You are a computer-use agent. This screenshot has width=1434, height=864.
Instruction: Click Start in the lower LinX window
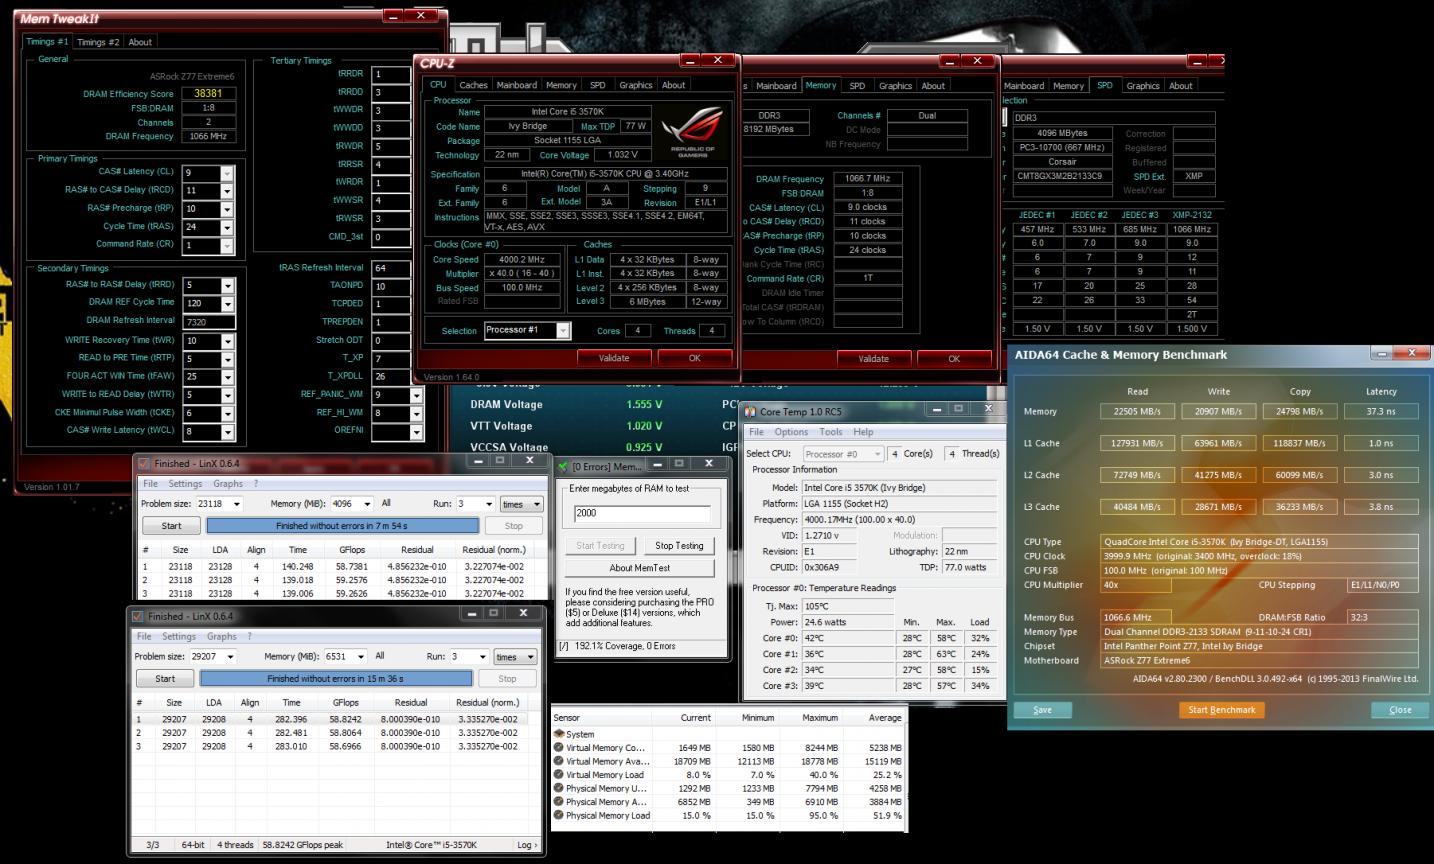(x=165, y=678)
